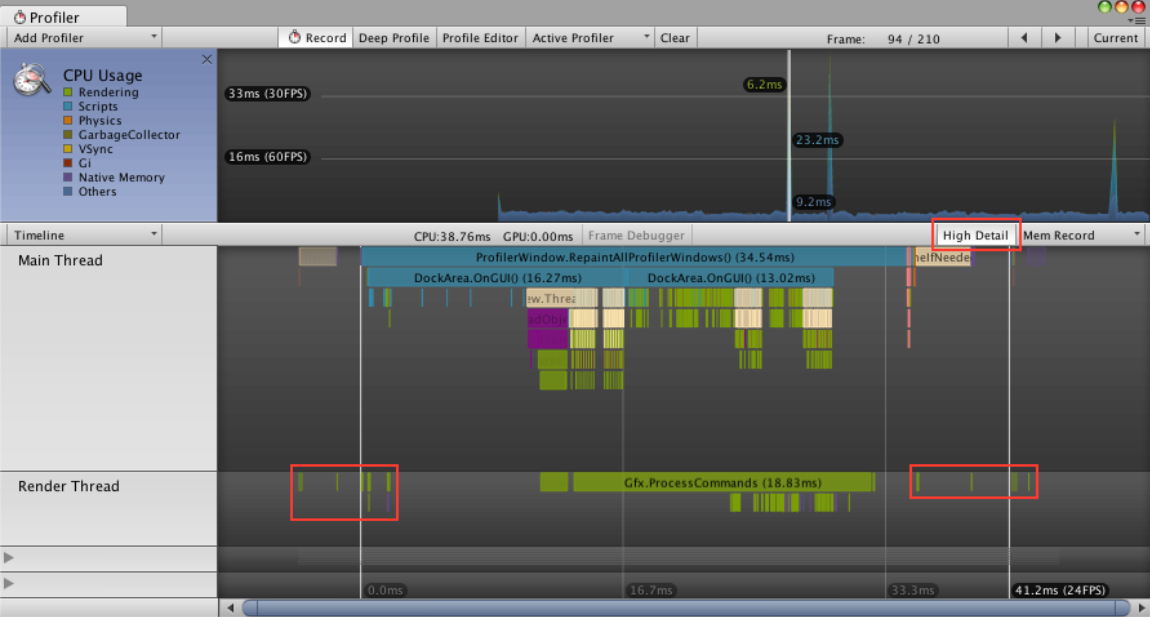Select the DockArea.OnGUI() 16.27ms sample
This screenshot has width=1150, height=617.
click(x=497, y=277)
